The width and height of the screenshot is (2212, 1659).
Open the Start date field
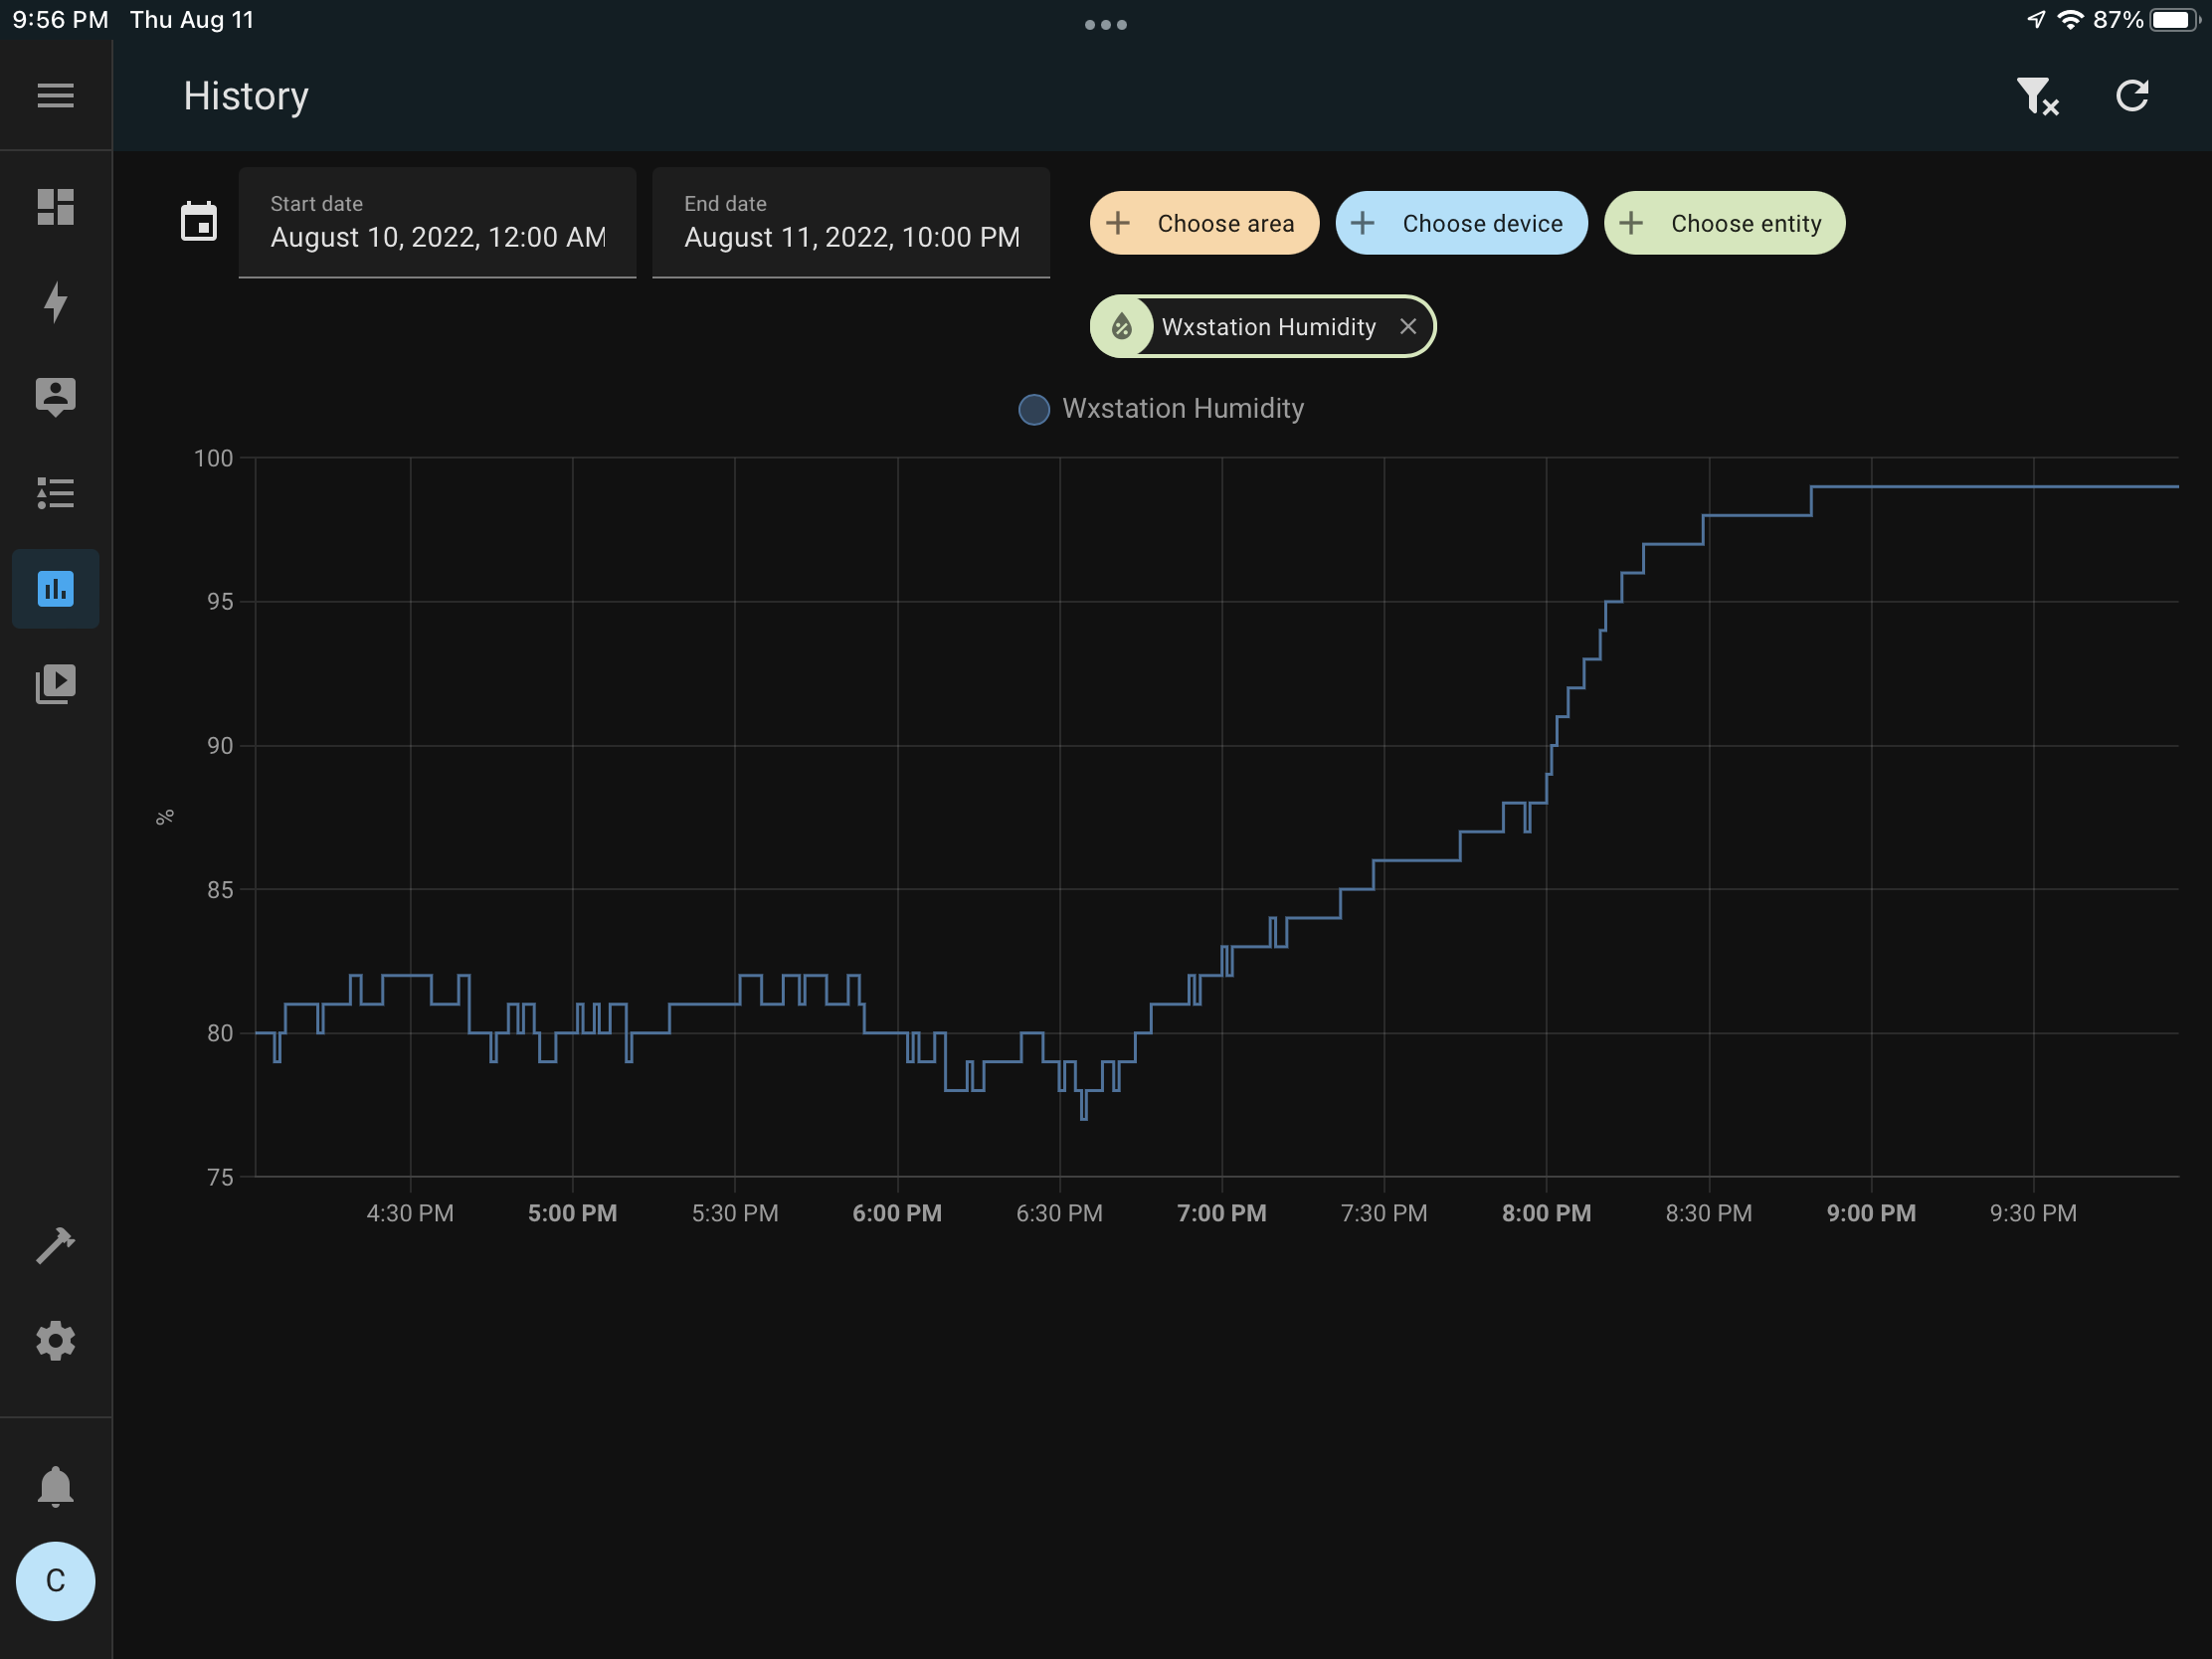(x=437, y=237)
